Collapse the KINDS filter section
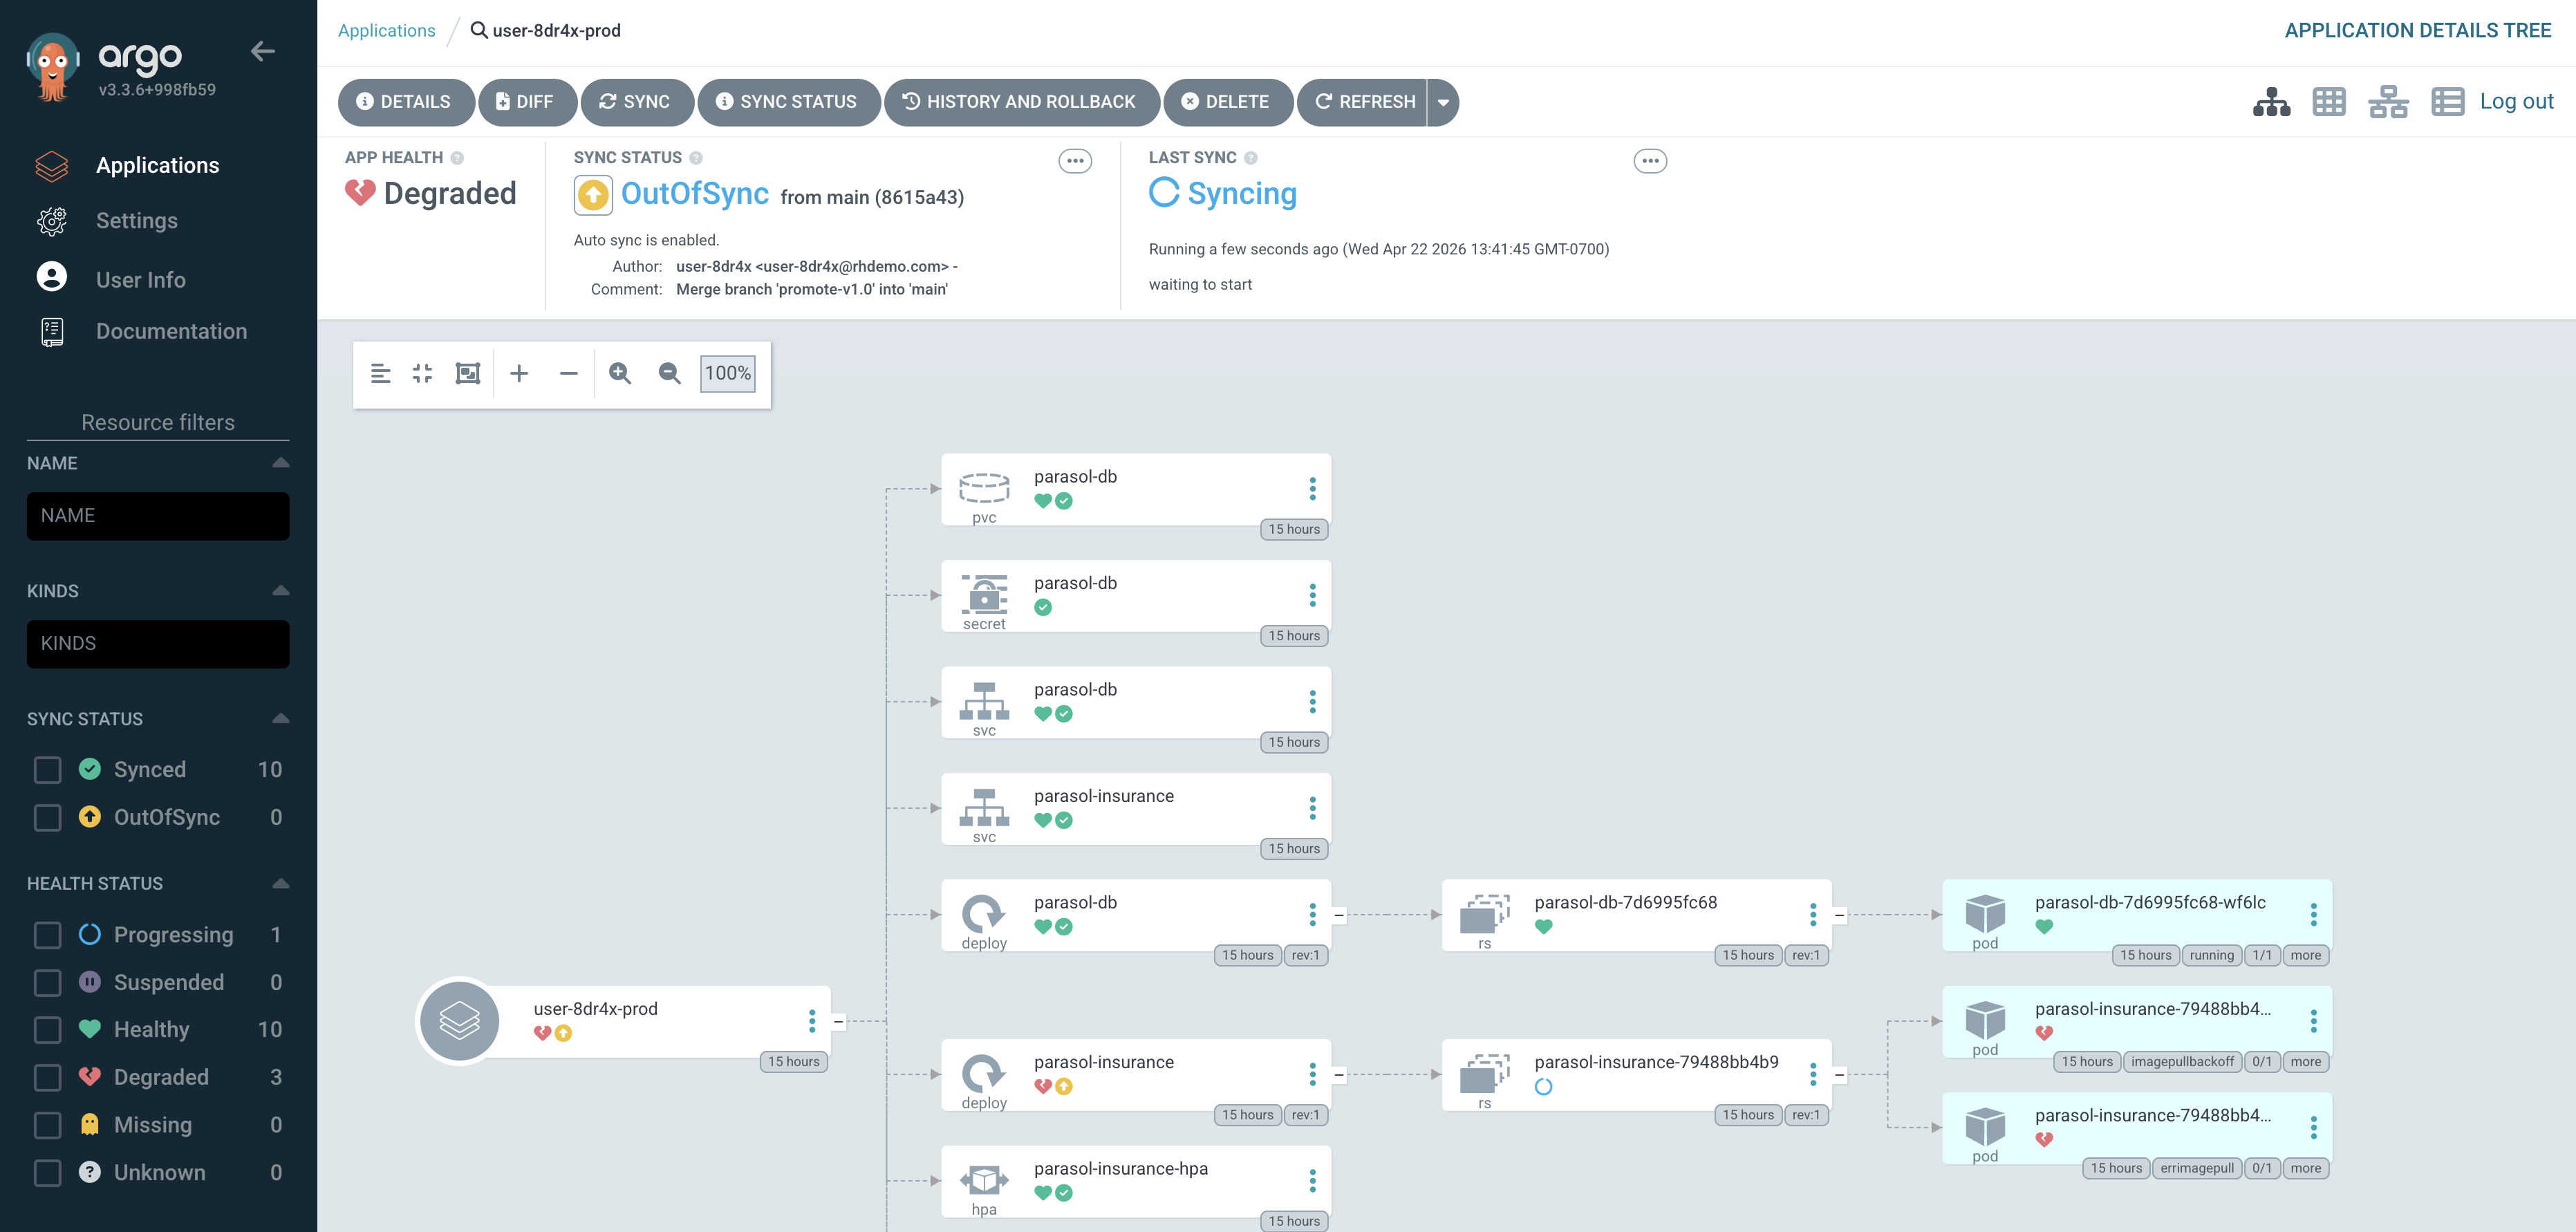Screen dimensions: 2576x1232 point(280,590)
